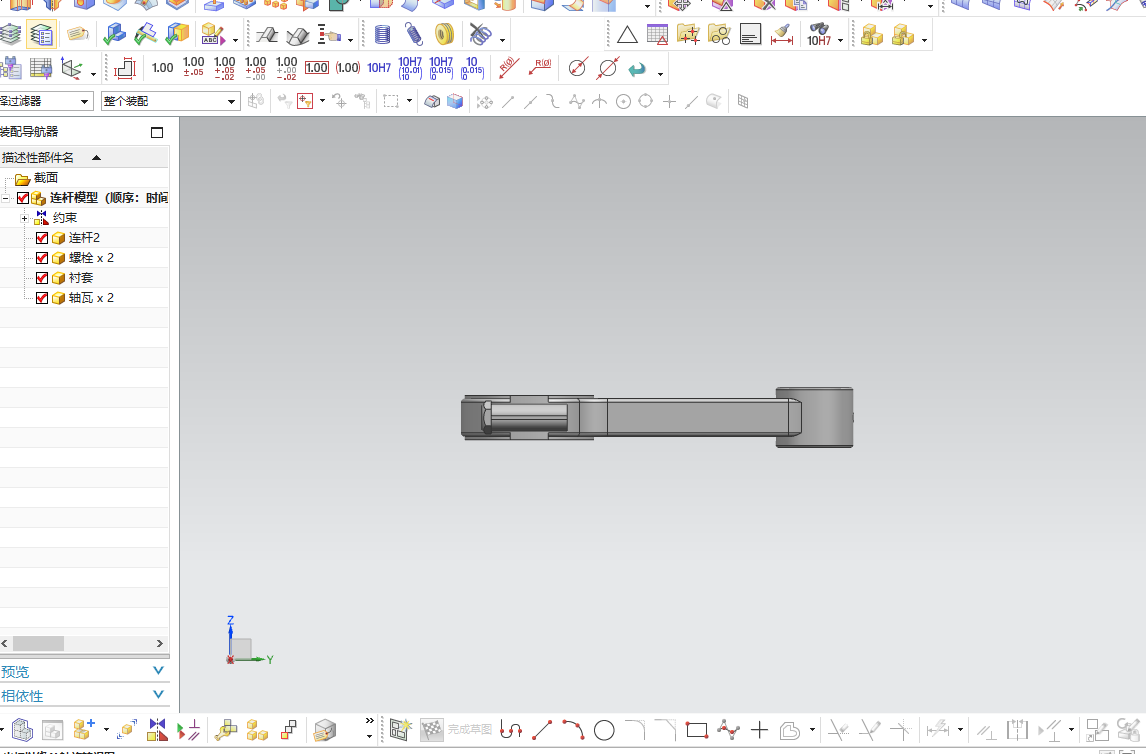Click the navigator horizontal scrollbar thumb
The image size is (1146, 754).
click(x=38, y=644)
